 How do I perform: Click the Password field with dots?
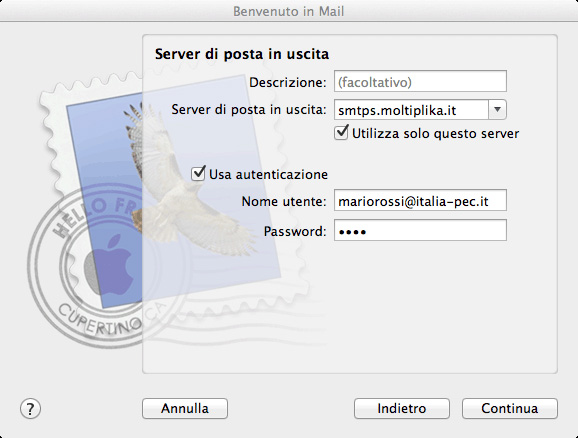tap(420, 230)
